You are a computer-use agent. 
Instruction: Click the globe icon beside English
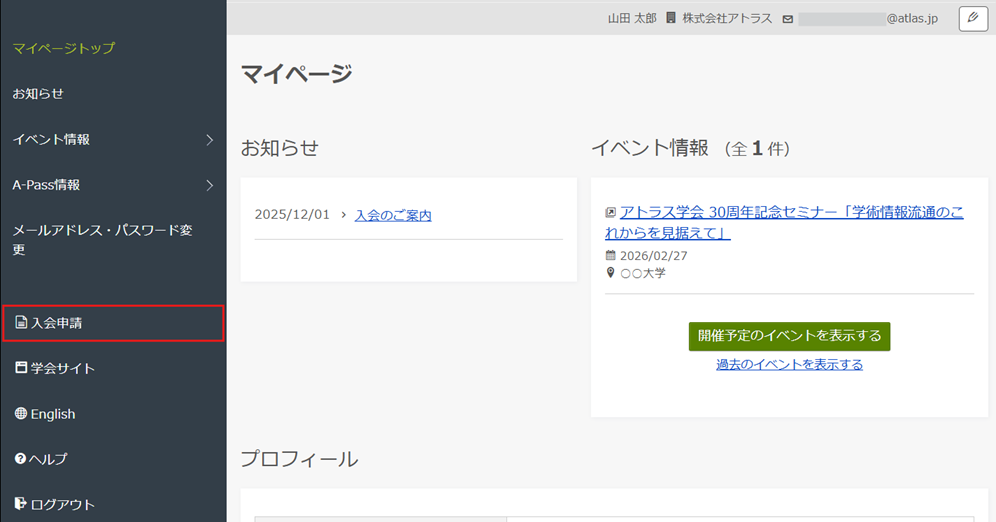21,413
